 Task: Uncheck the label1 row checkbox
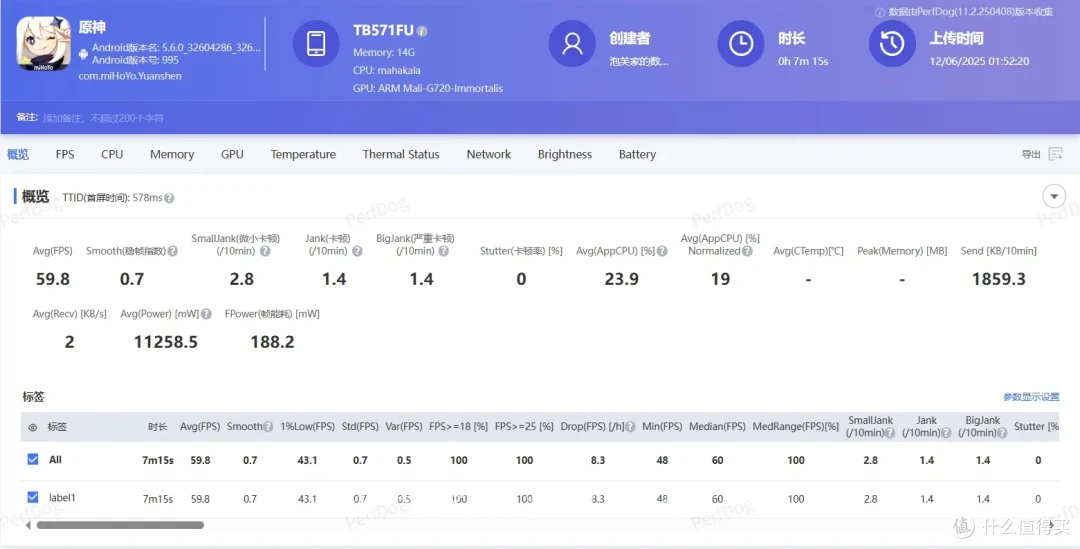pos(32,497)
